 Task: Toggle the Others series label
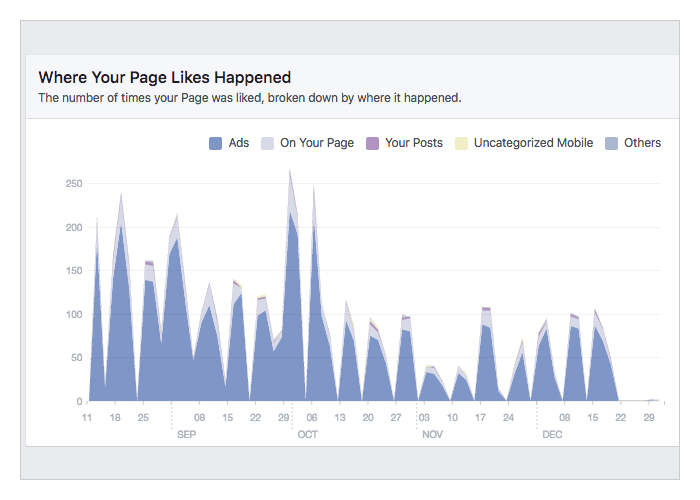point(642,143)
